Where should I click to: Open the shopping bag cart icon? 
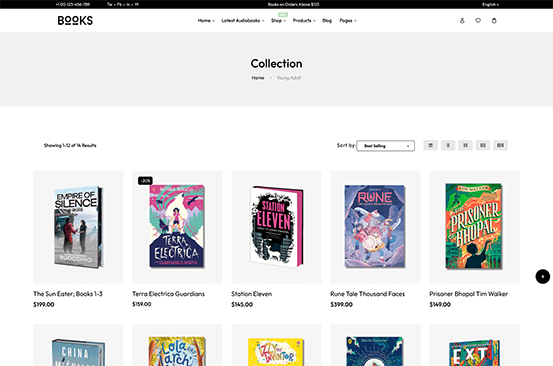pyautogui.click(x=494, y=20)
